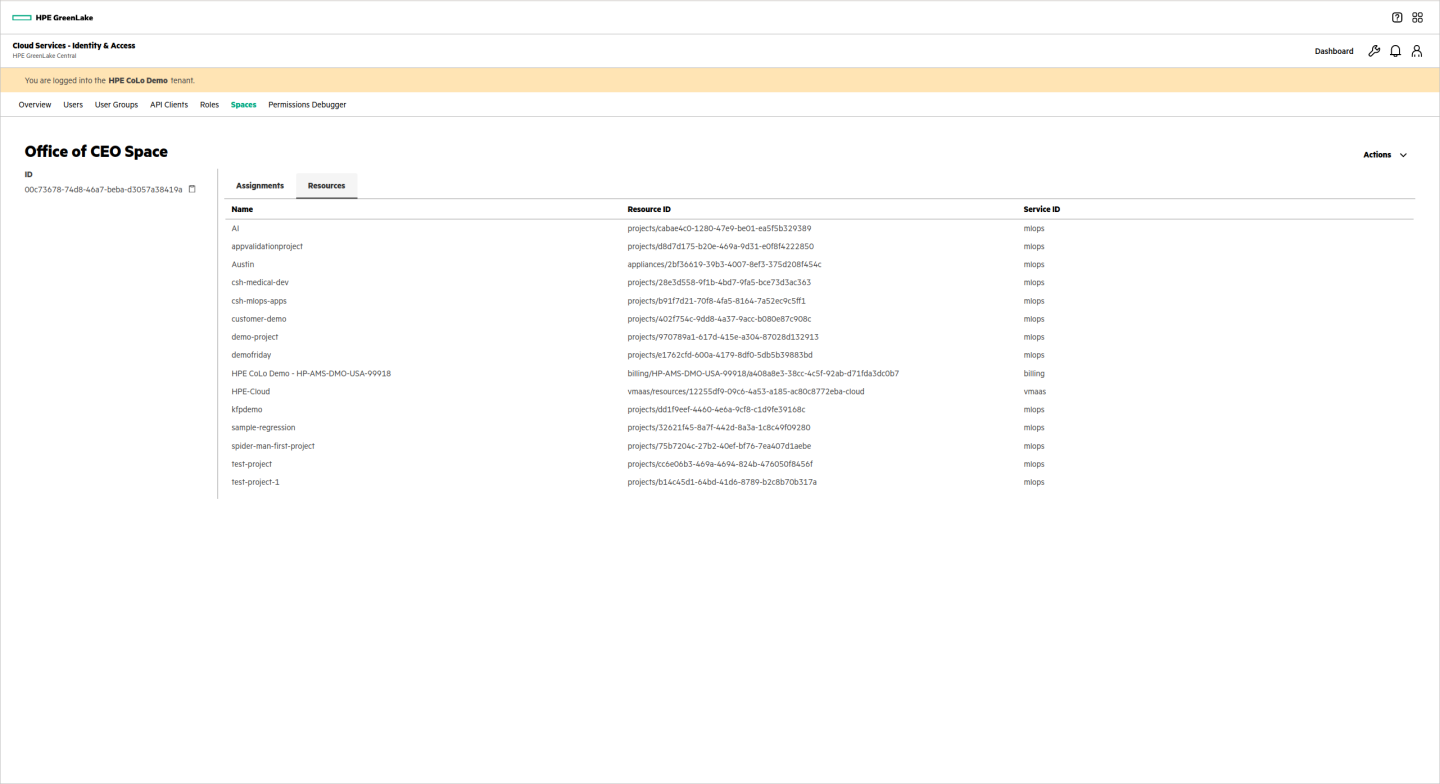This screenshot has width=1440, height=784.
Task: Select the test-project resource name
Action: [252, 464]
